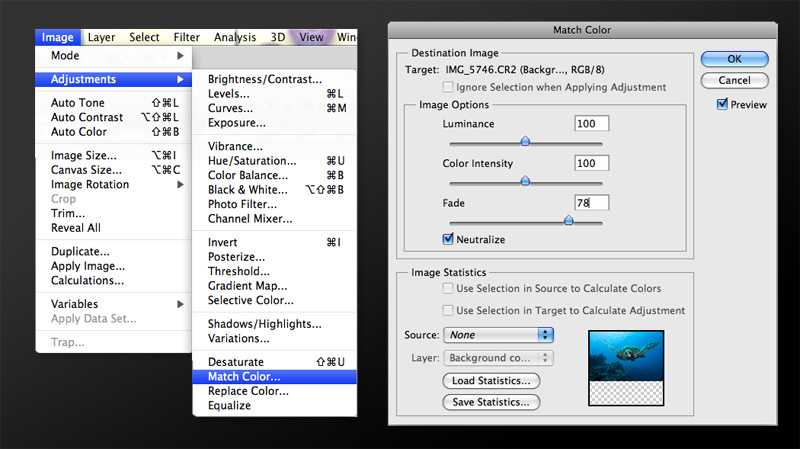Open Curves adjustment
800x449 pixels.
coord(274,108)
